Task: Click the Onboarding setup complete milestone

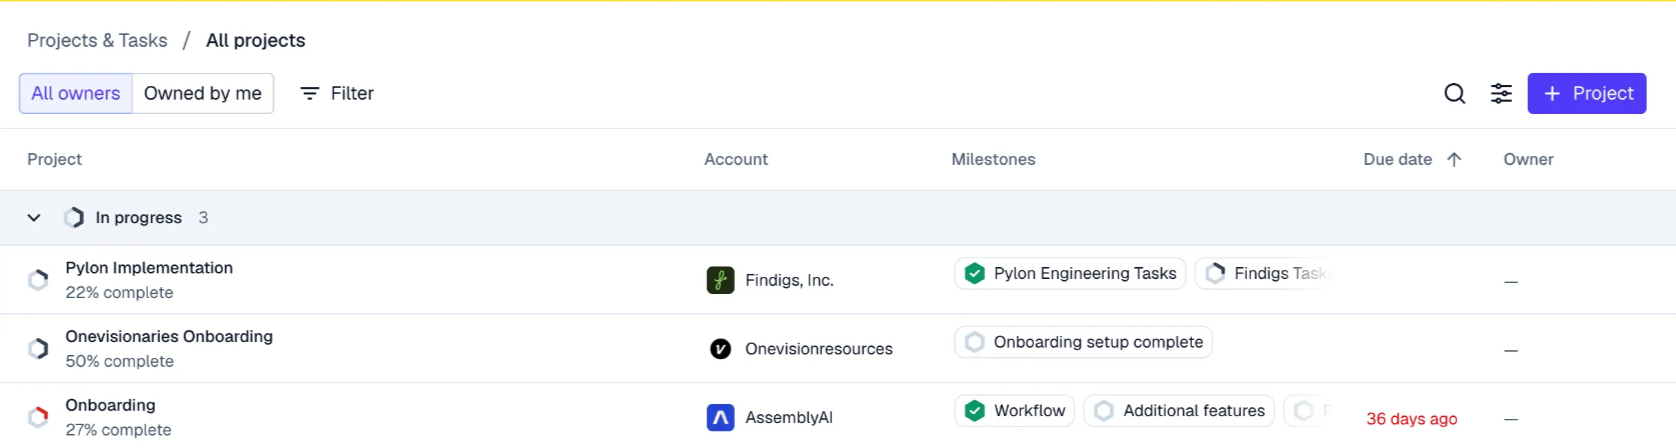Action: (1084, 343)
